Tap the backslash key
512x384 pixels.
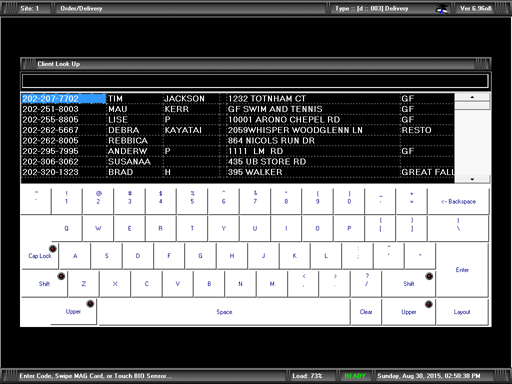(458, 228)
